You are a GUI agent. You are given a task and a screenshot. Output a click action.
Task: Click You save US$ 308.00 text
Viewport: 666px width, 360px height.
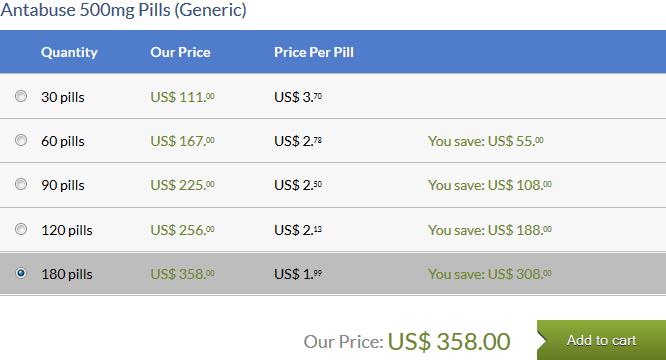pos(490,274)
